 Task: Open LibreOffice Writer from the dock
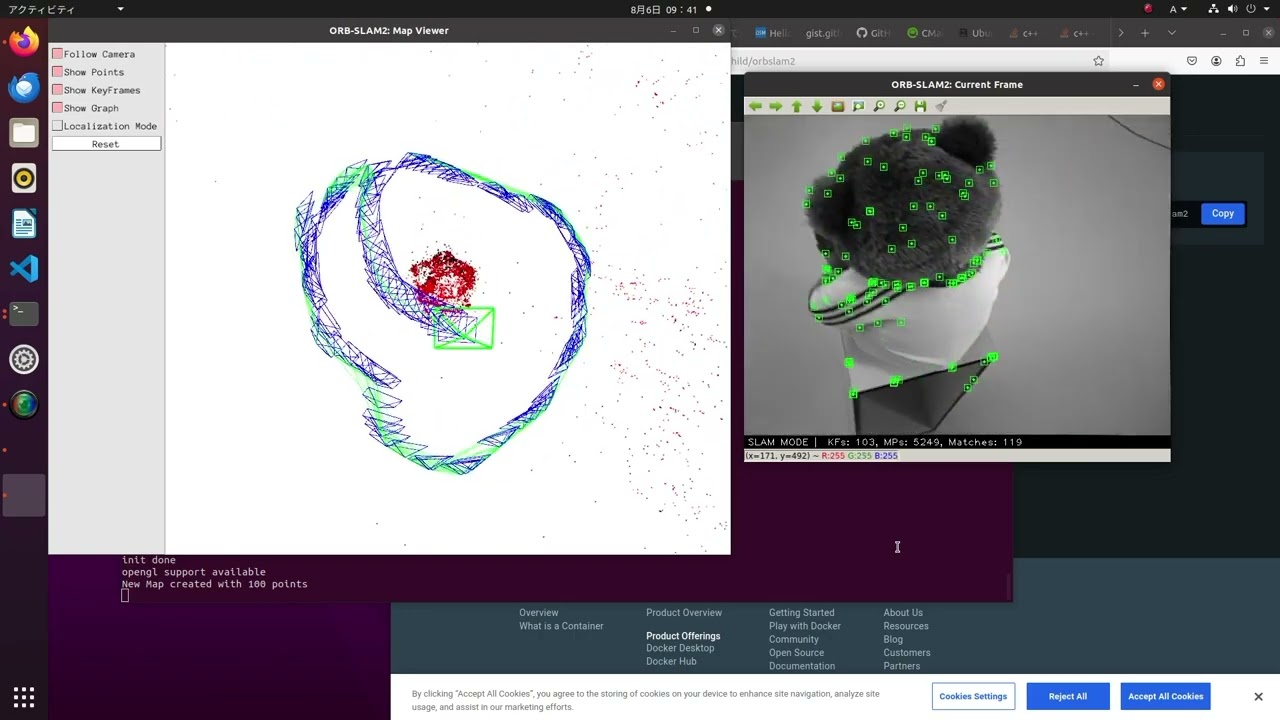[24, 223]
